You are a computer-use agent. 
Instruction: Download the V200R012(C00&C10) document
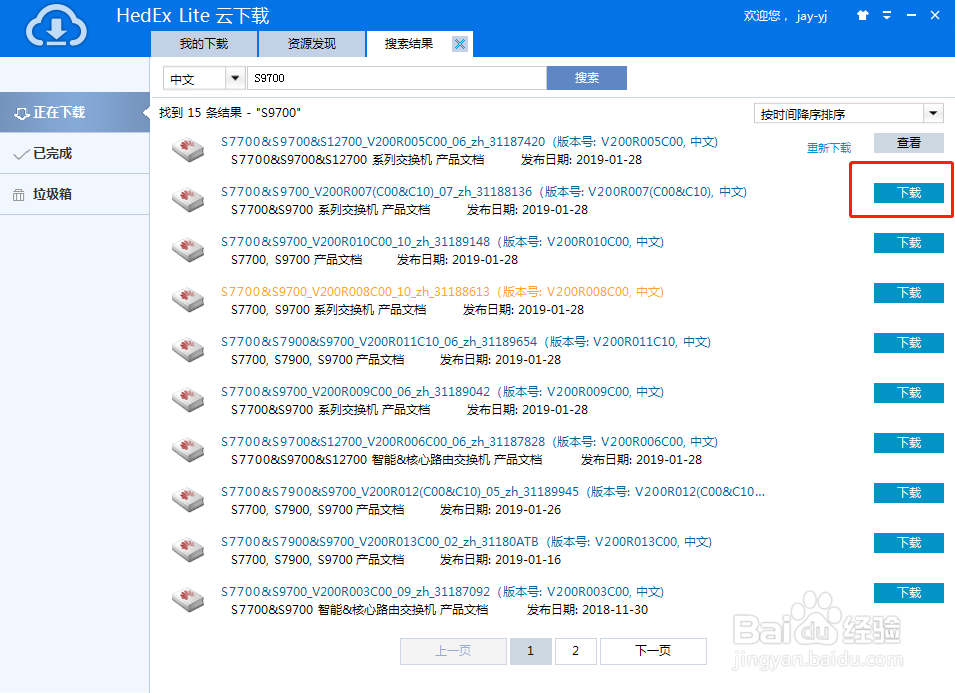pyautogui.click(x=909, y=492)
